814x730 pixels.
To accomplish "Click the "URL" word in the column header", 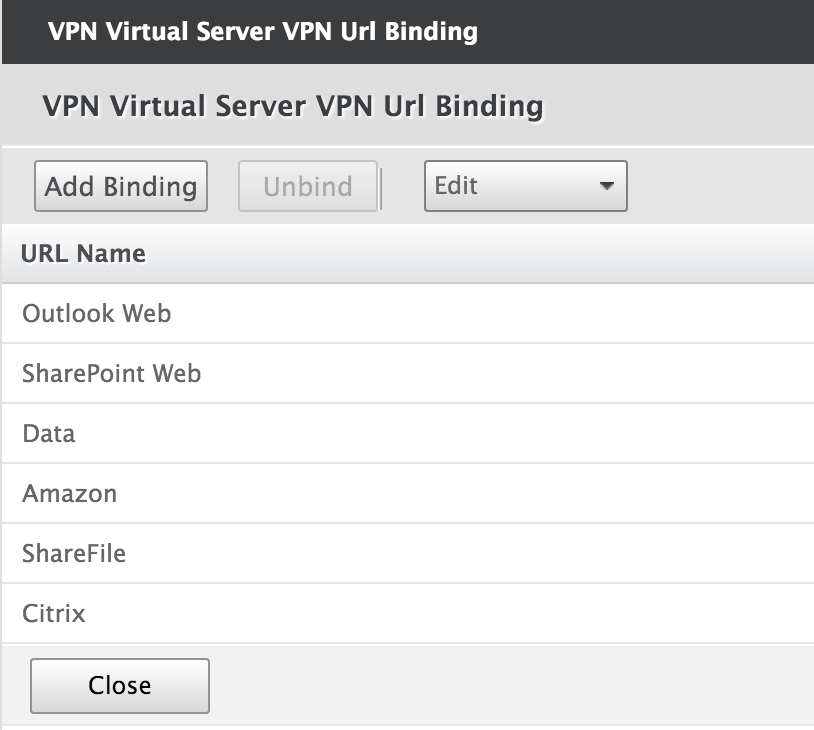I will pyautogui.click(x=45, y=253).
